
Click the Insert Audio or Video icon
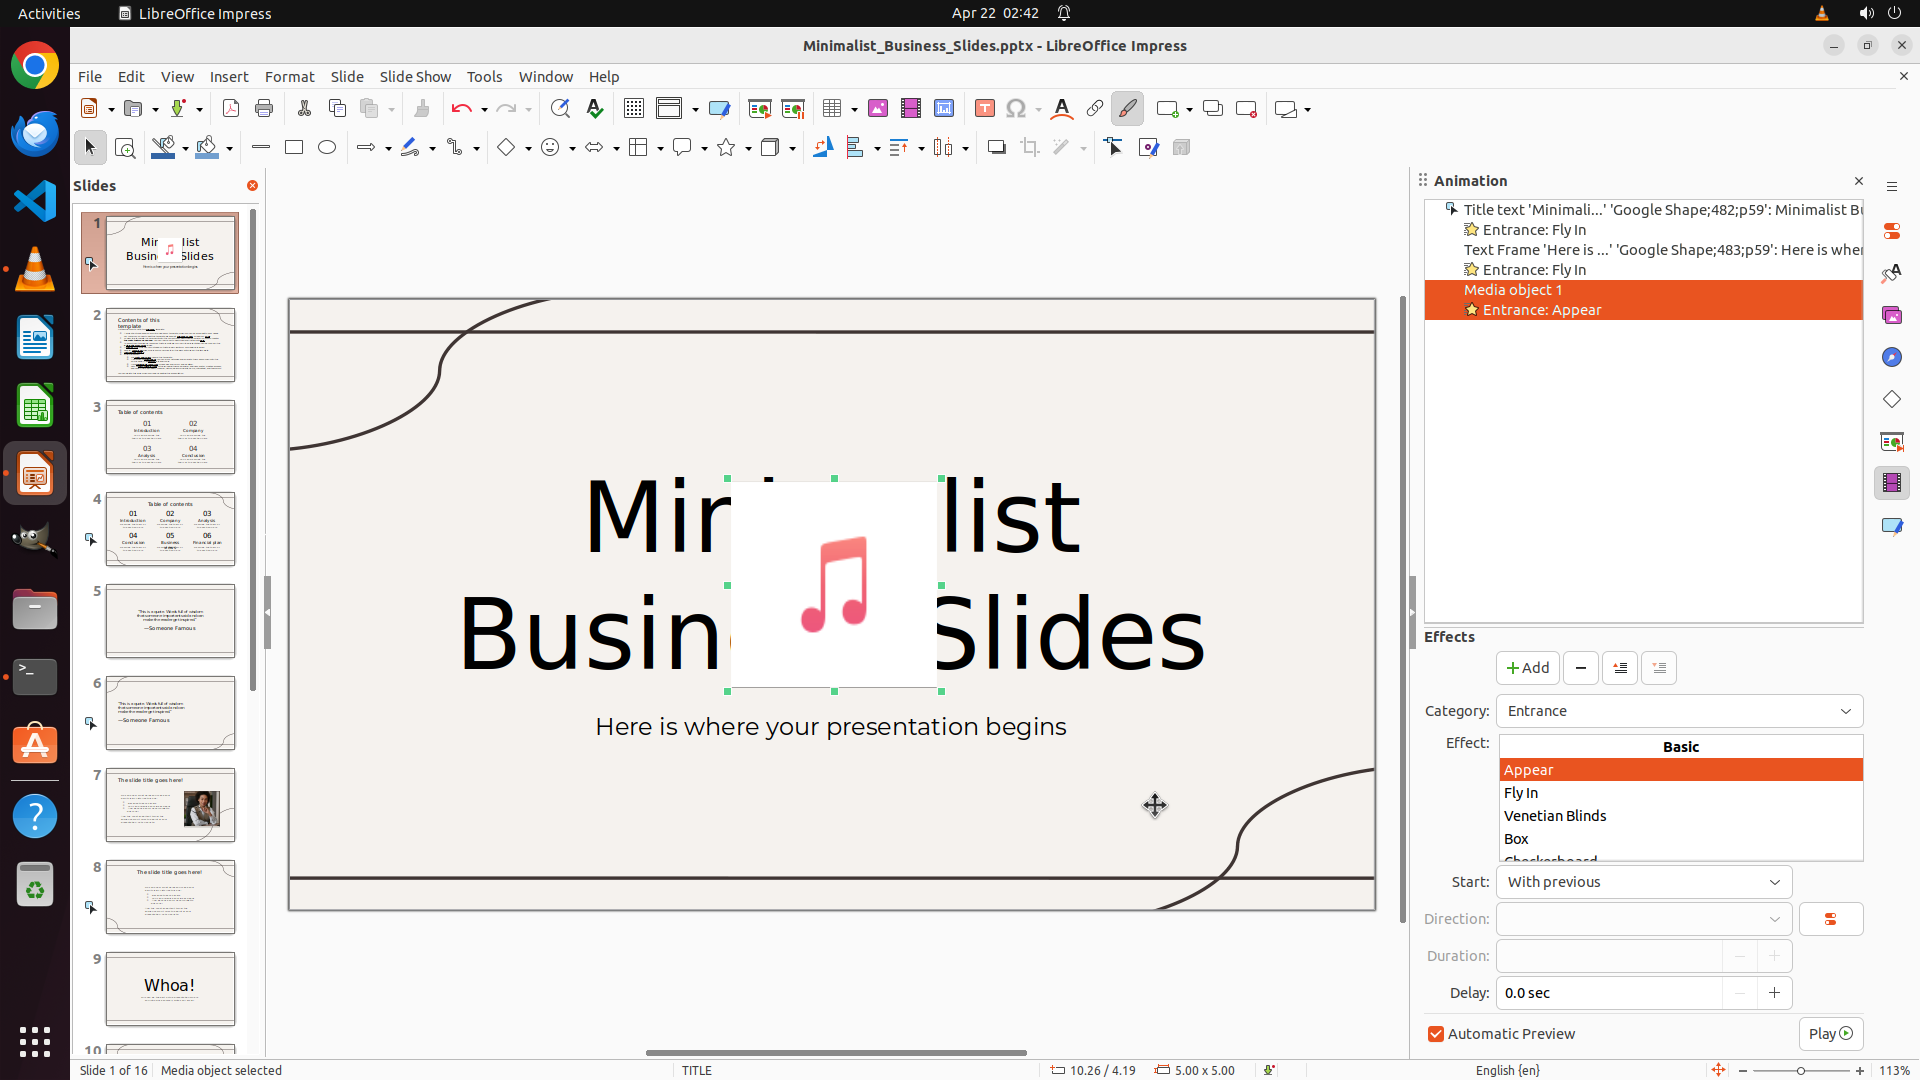pos(910,108)
